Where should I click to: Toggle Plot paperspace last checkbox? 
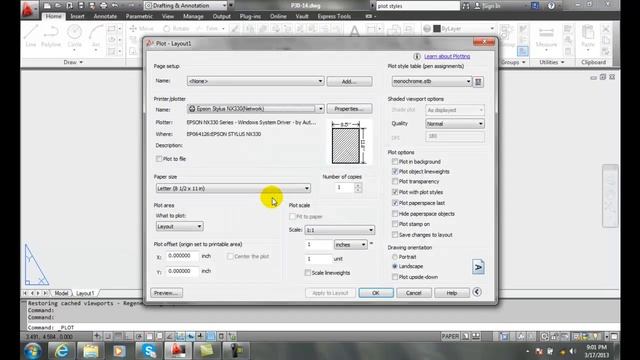tap(395, 203)
